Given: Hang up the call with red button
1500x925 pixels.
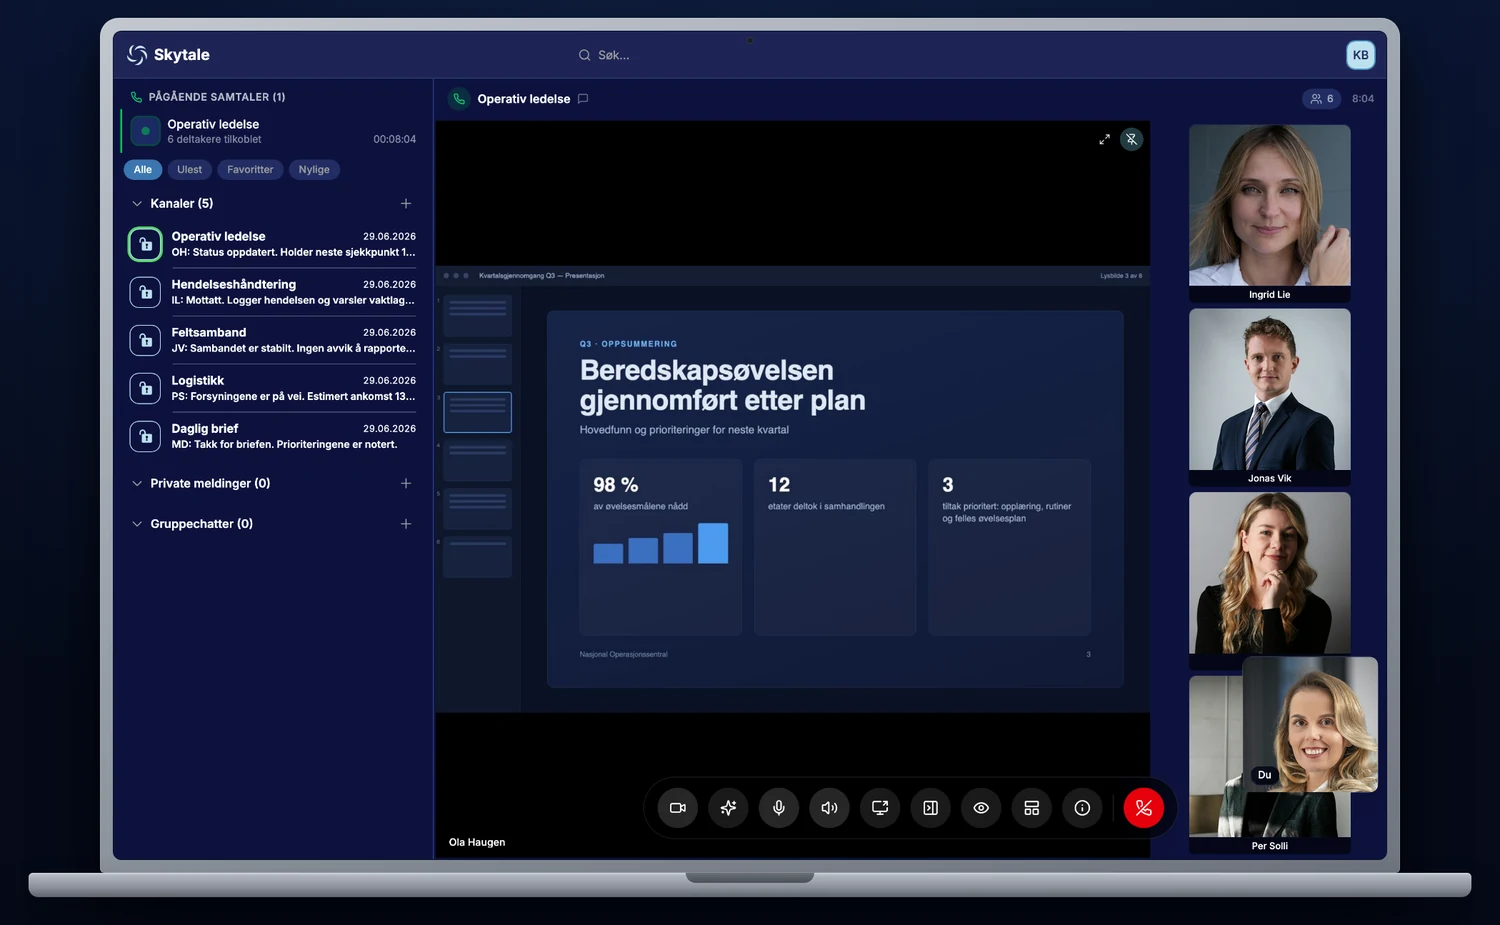Looking at the screenshot, I should point(1144,808).
